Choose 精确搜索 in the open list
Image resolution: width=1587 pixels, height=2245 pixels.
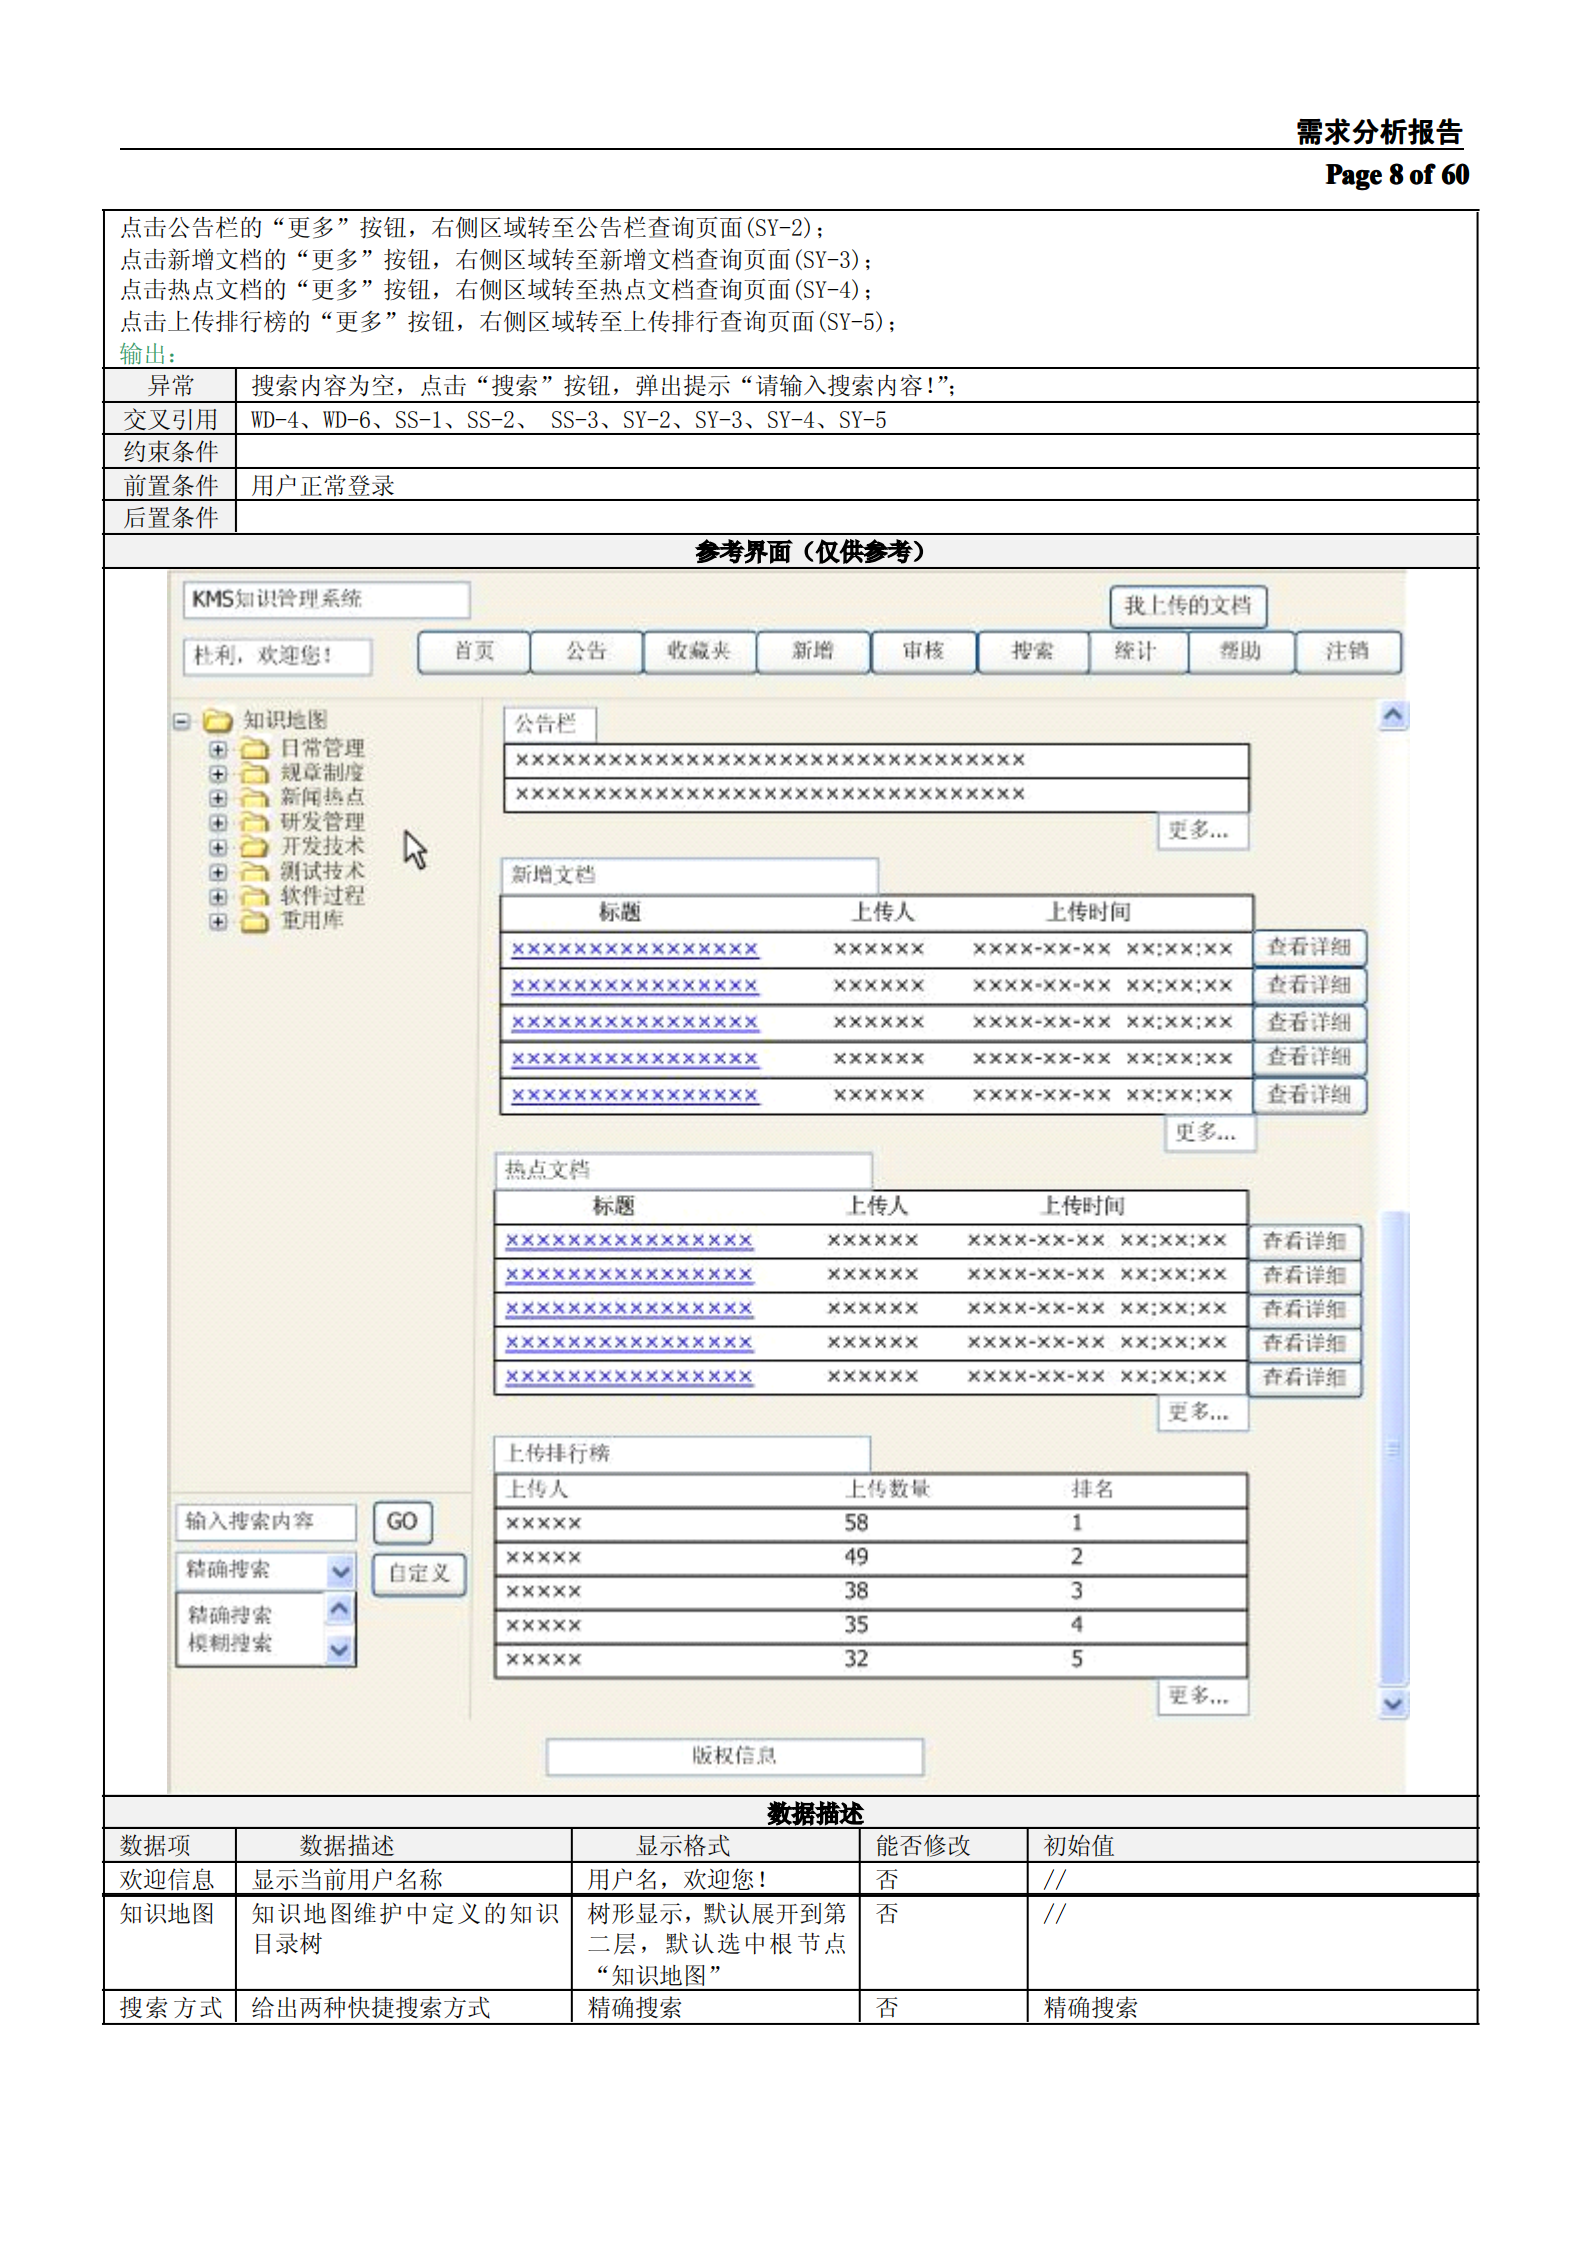(x=230, y=1616)
